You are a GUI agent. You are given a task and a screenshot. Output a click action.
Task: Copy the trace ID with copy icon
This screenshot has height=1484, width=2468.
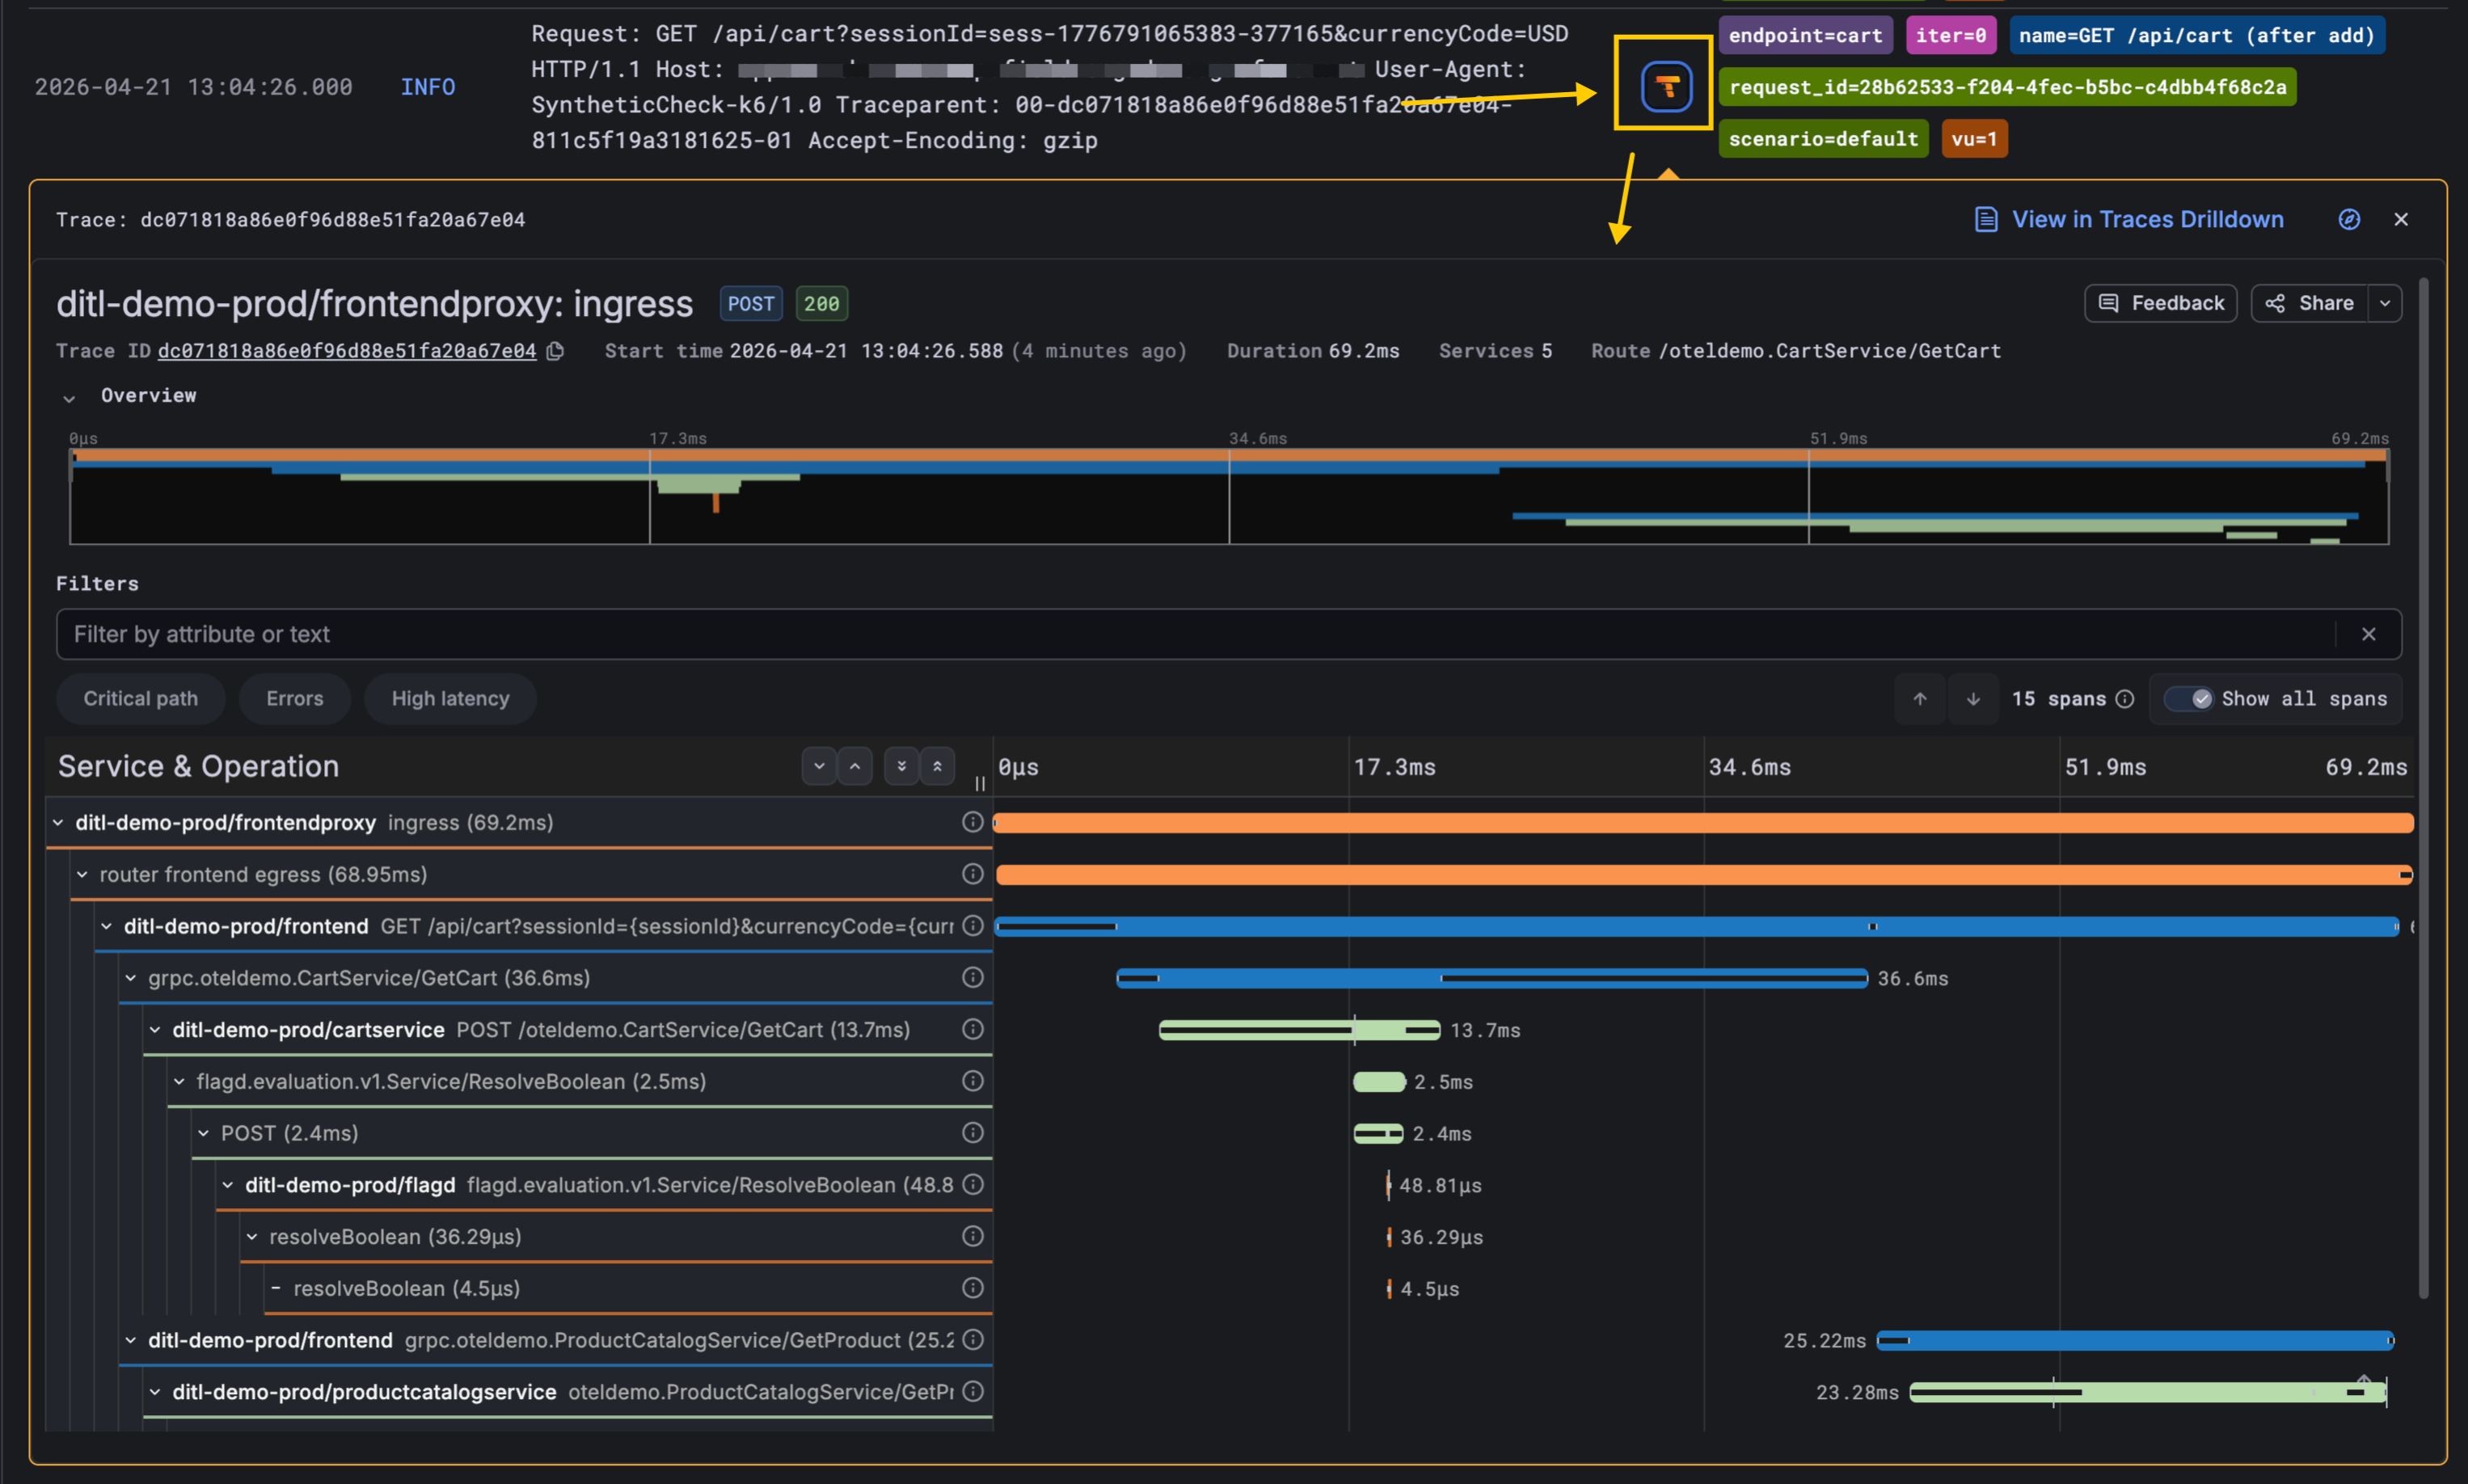click(x=556, y=351)
